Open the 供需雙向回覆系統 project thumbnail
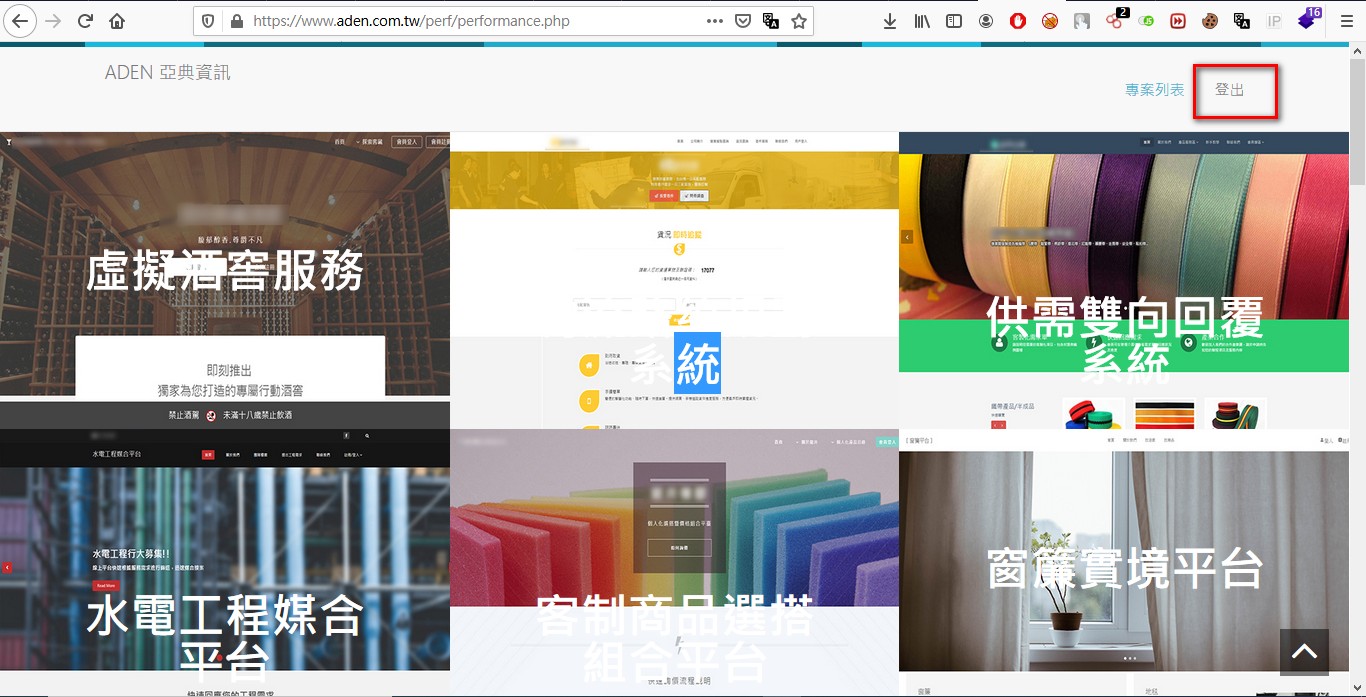 [1124, 280]
